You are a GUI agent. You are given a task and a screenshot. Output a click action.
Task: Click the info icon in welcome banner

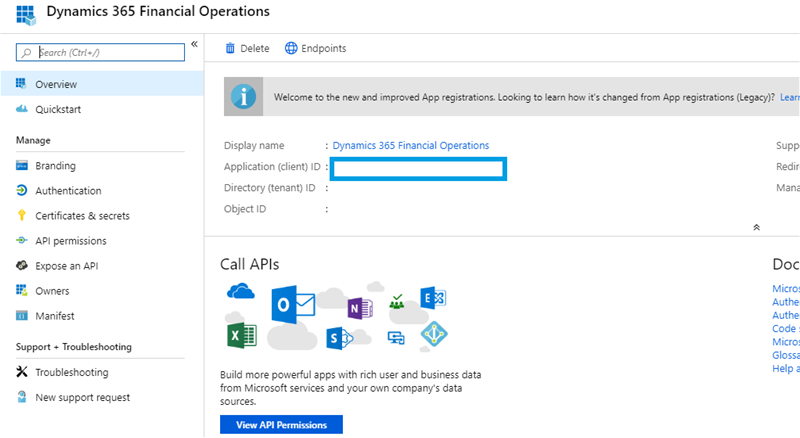pos(241,97)
